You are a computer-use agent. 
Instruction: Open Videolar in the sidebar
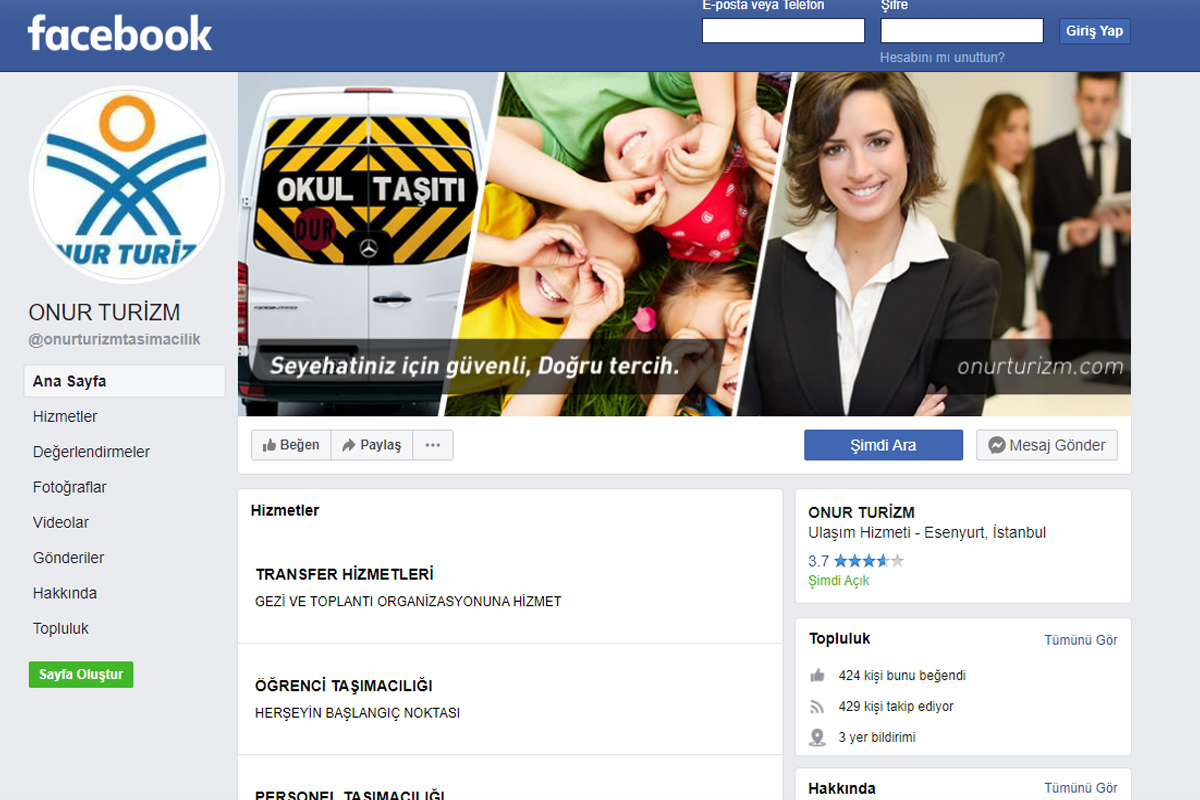click(x=61, y=523)
